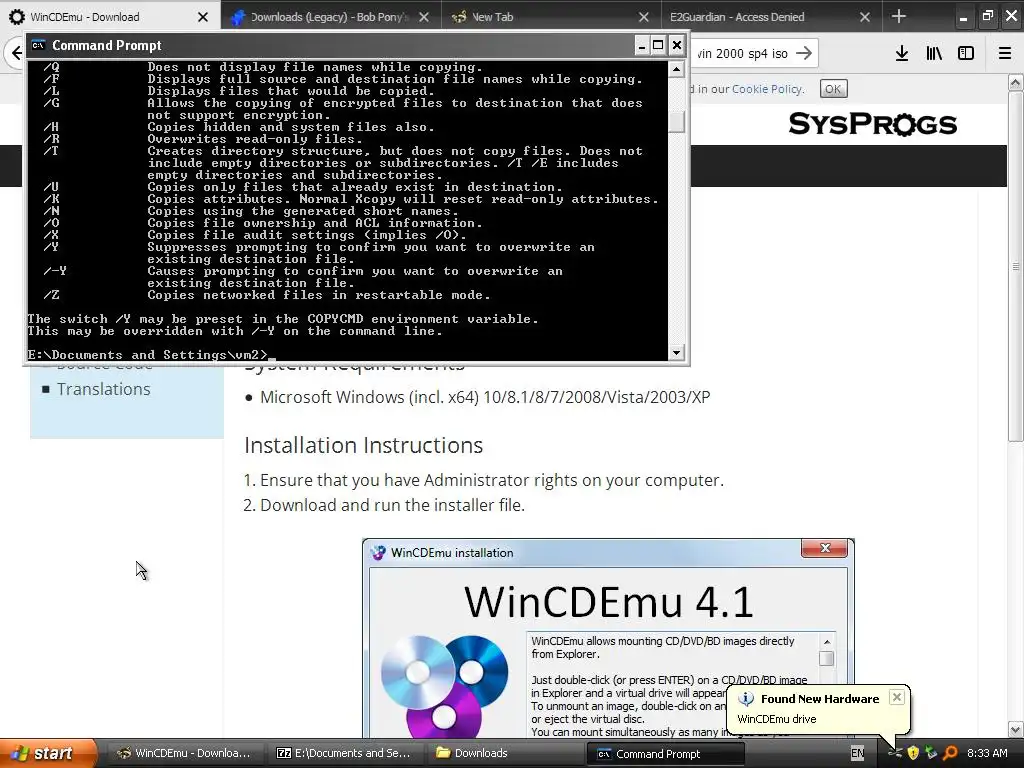Click the green download arrow tray icon

(x=931, y=753)
